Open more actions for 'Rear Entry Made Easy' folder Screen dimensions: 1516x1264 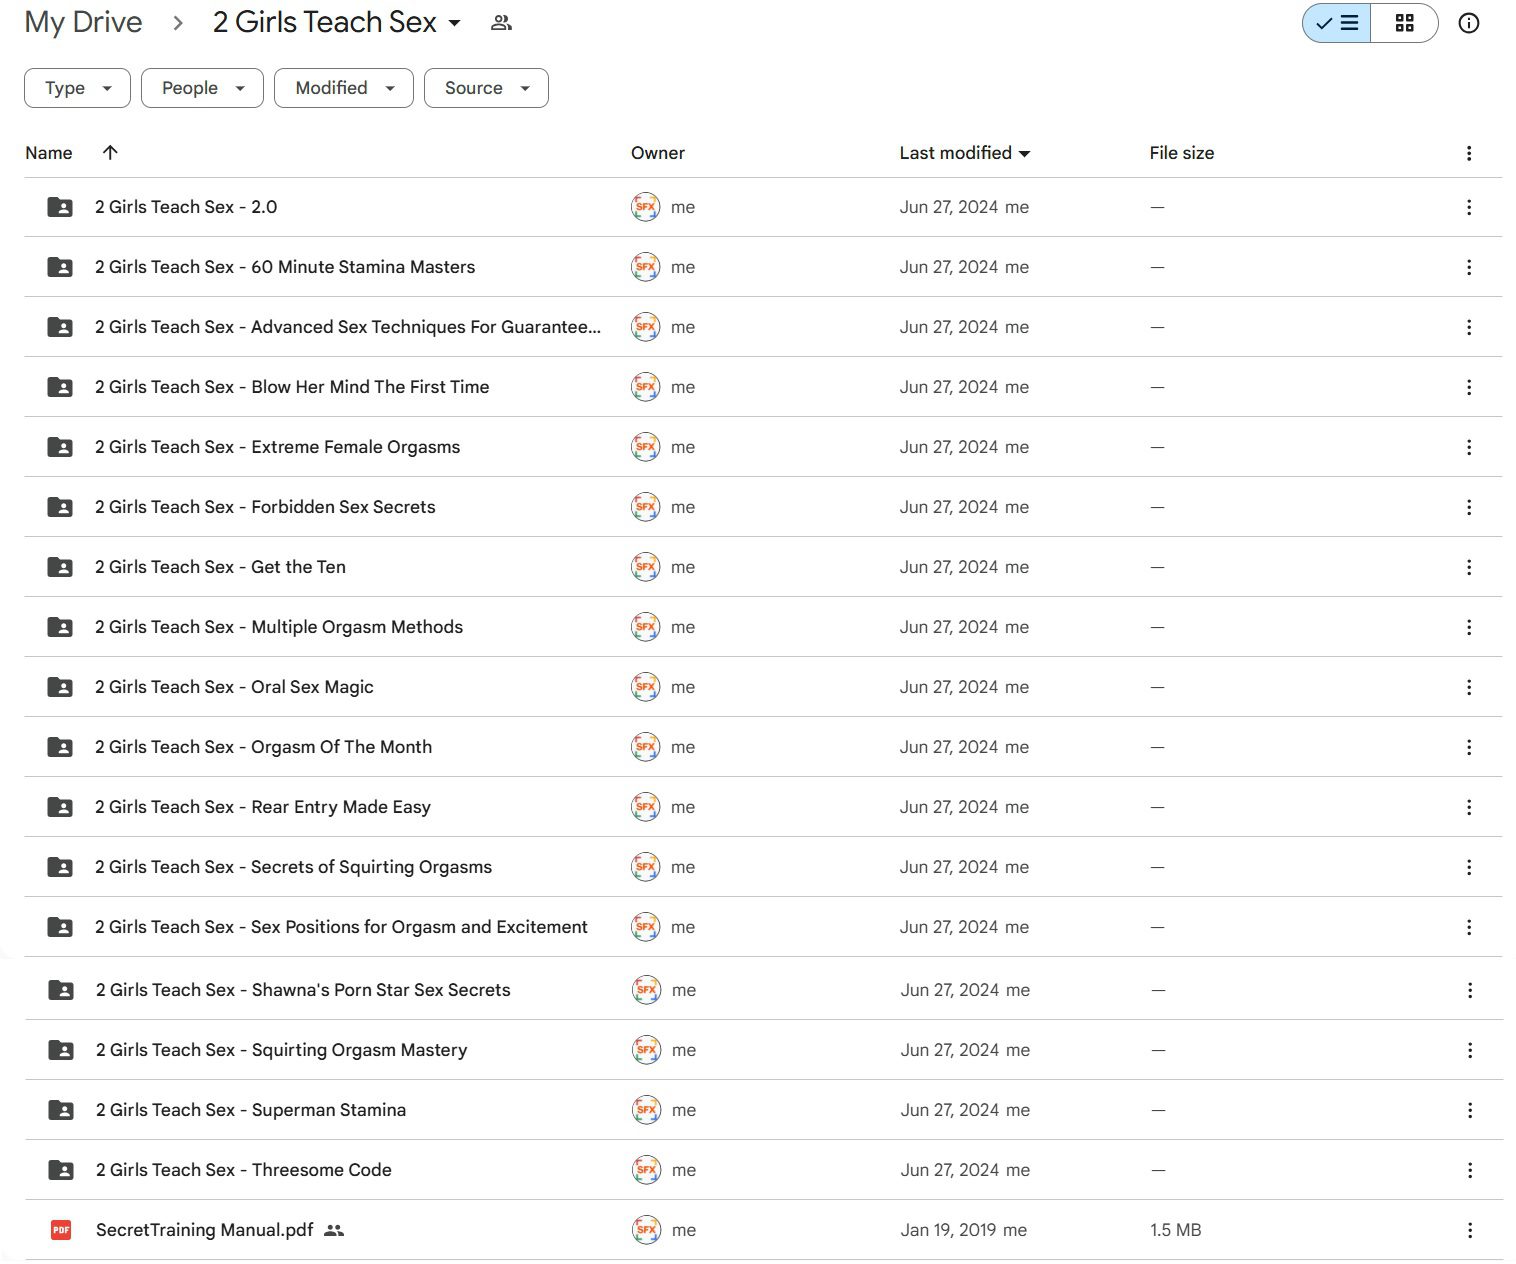tap(1469, 807)
